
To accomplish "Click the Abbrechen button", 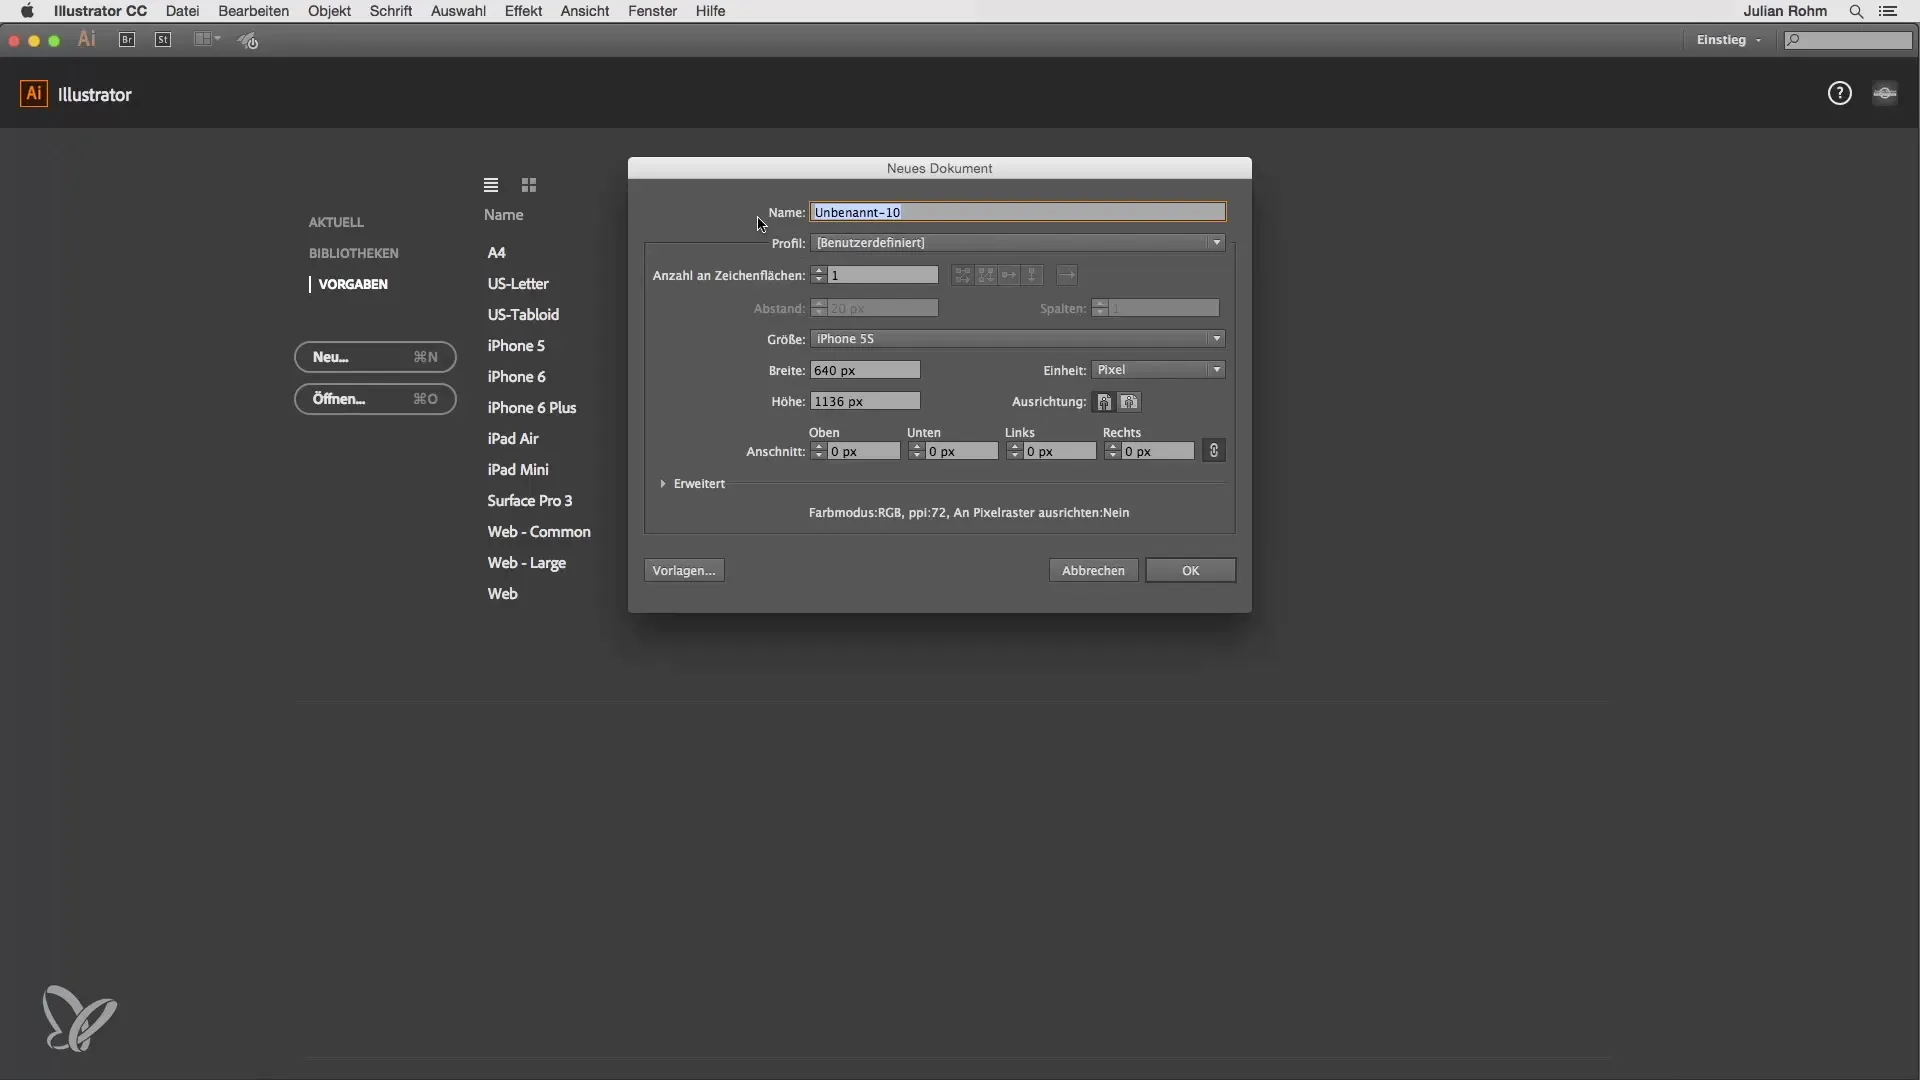I will (1093, 570).
